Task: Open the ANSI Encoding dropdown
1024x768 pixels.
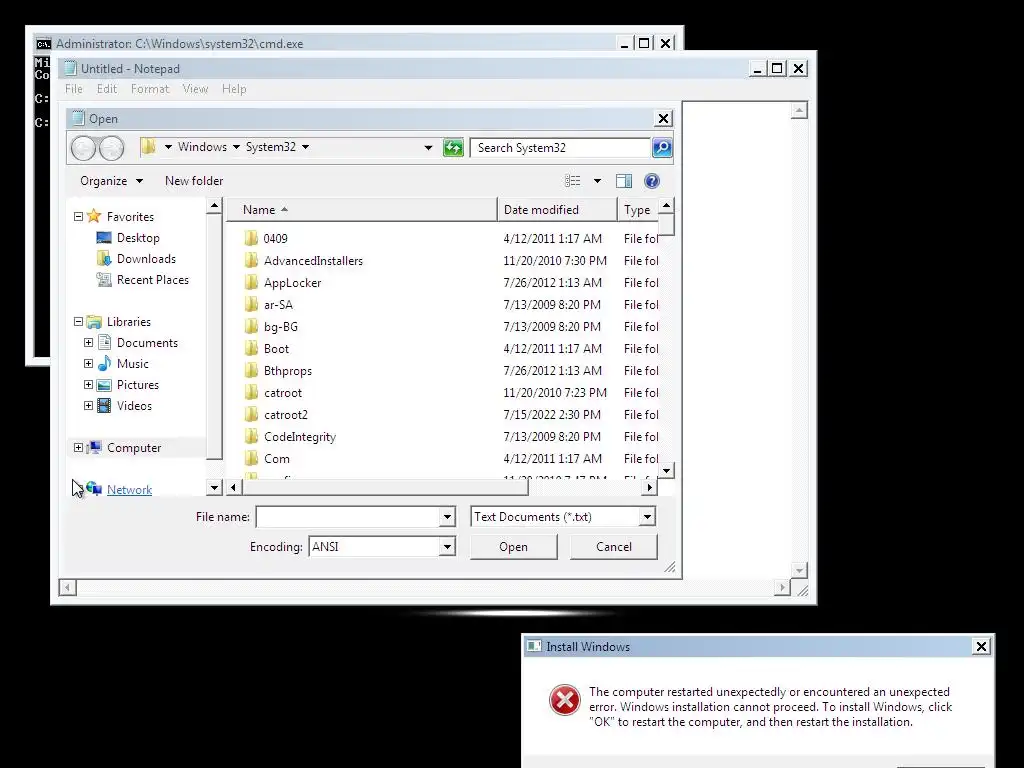Action: coord(447,547)
